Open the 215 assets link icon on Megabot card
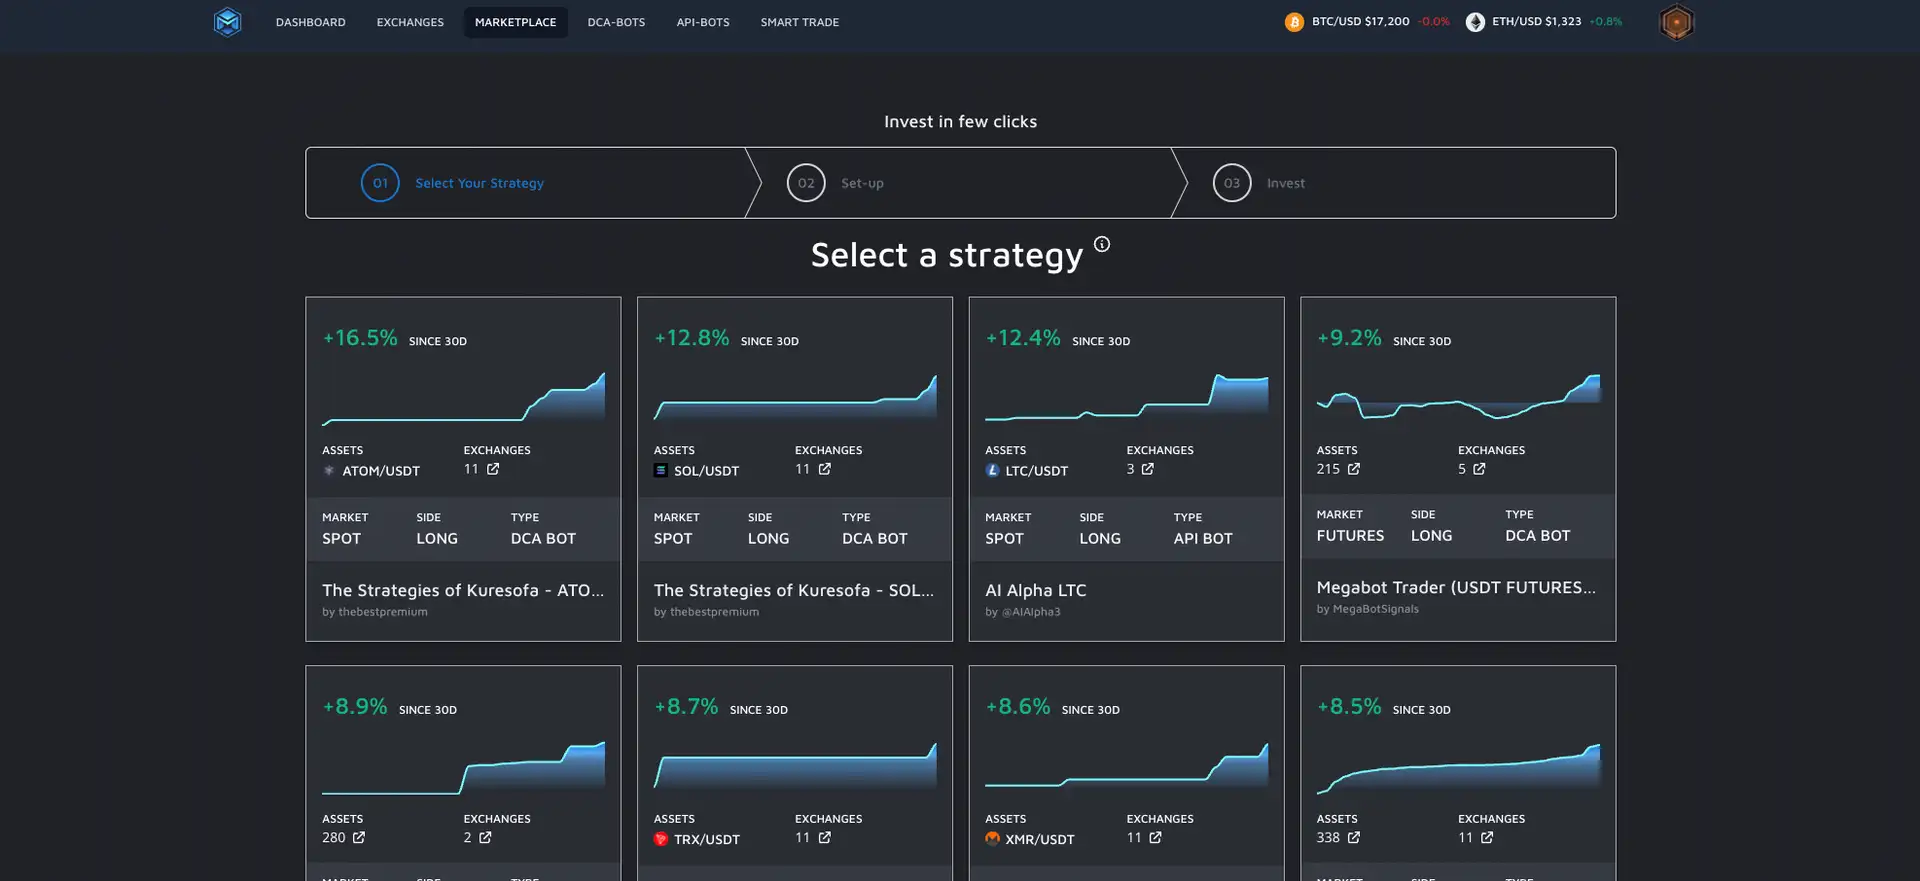 (1354, 469)
